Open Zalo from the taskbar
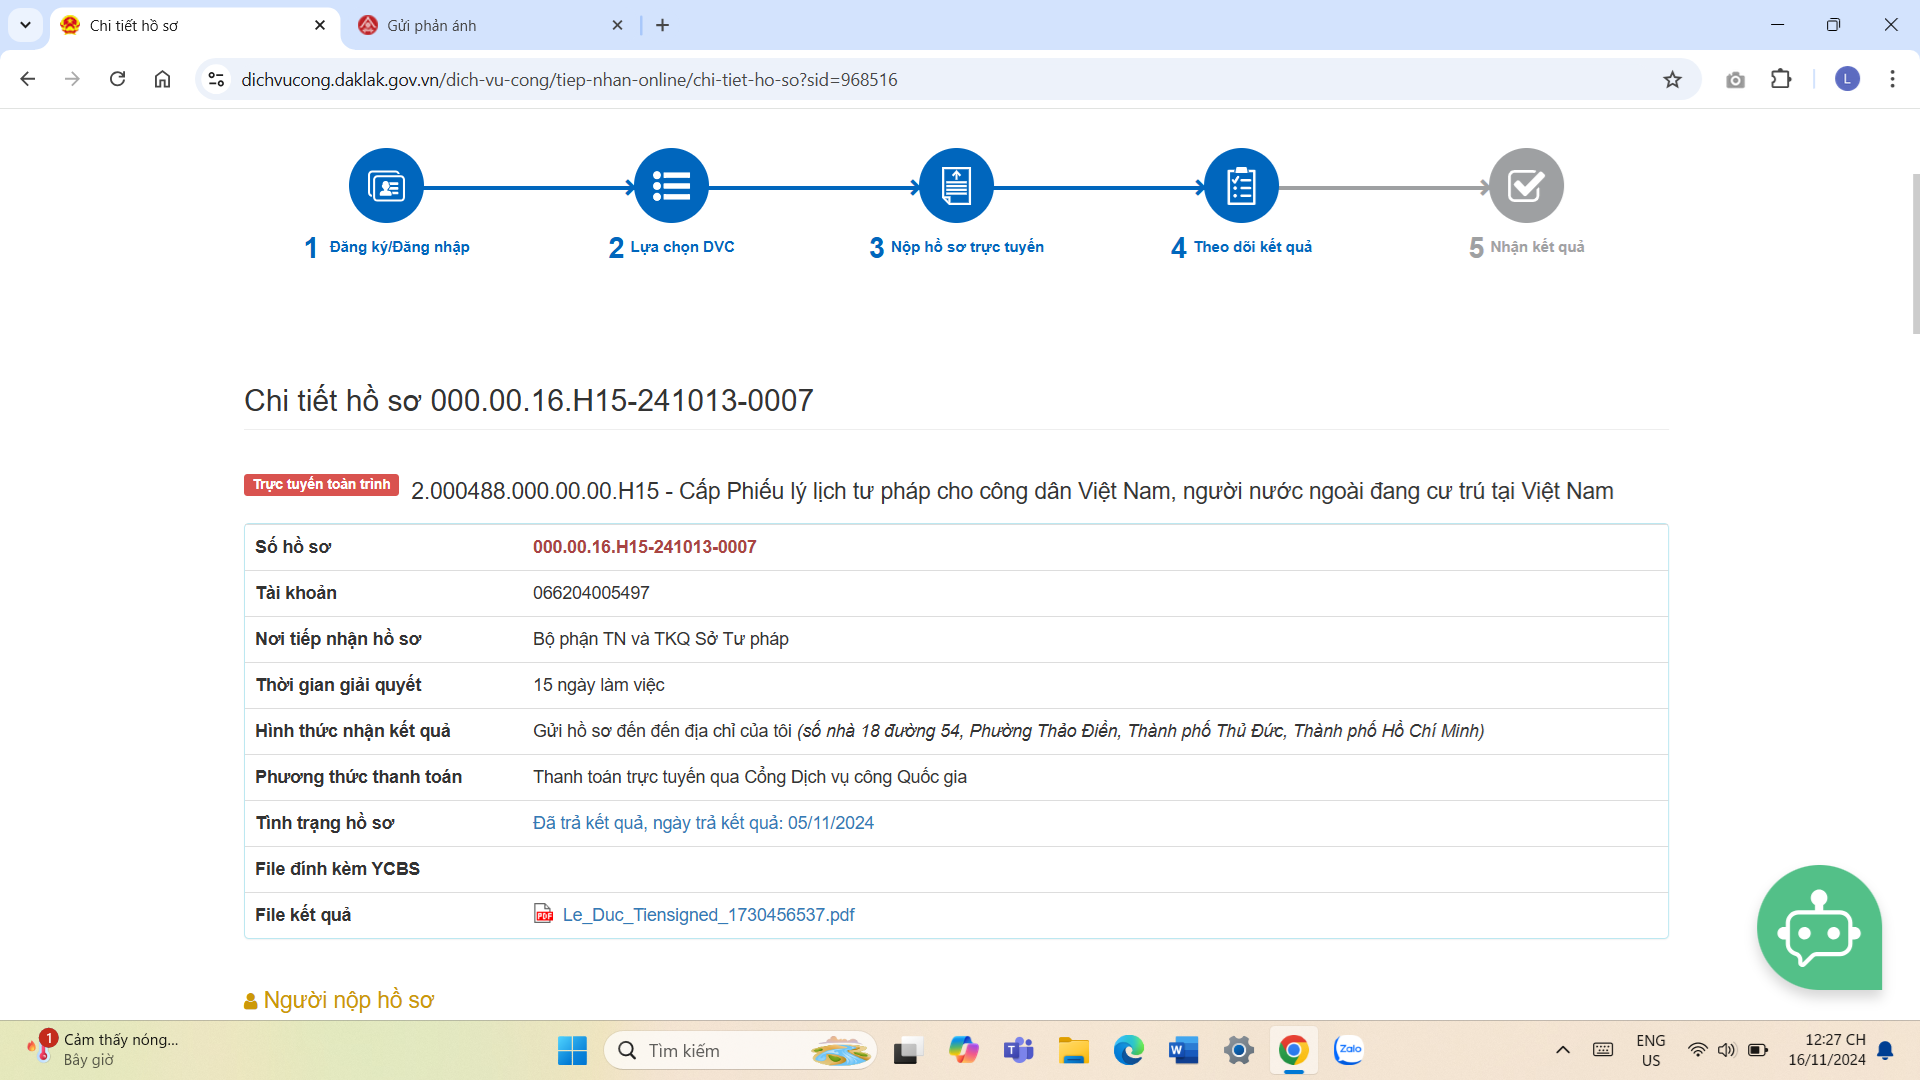Screen dimensions: 1920x1080 point(1348,1050)
